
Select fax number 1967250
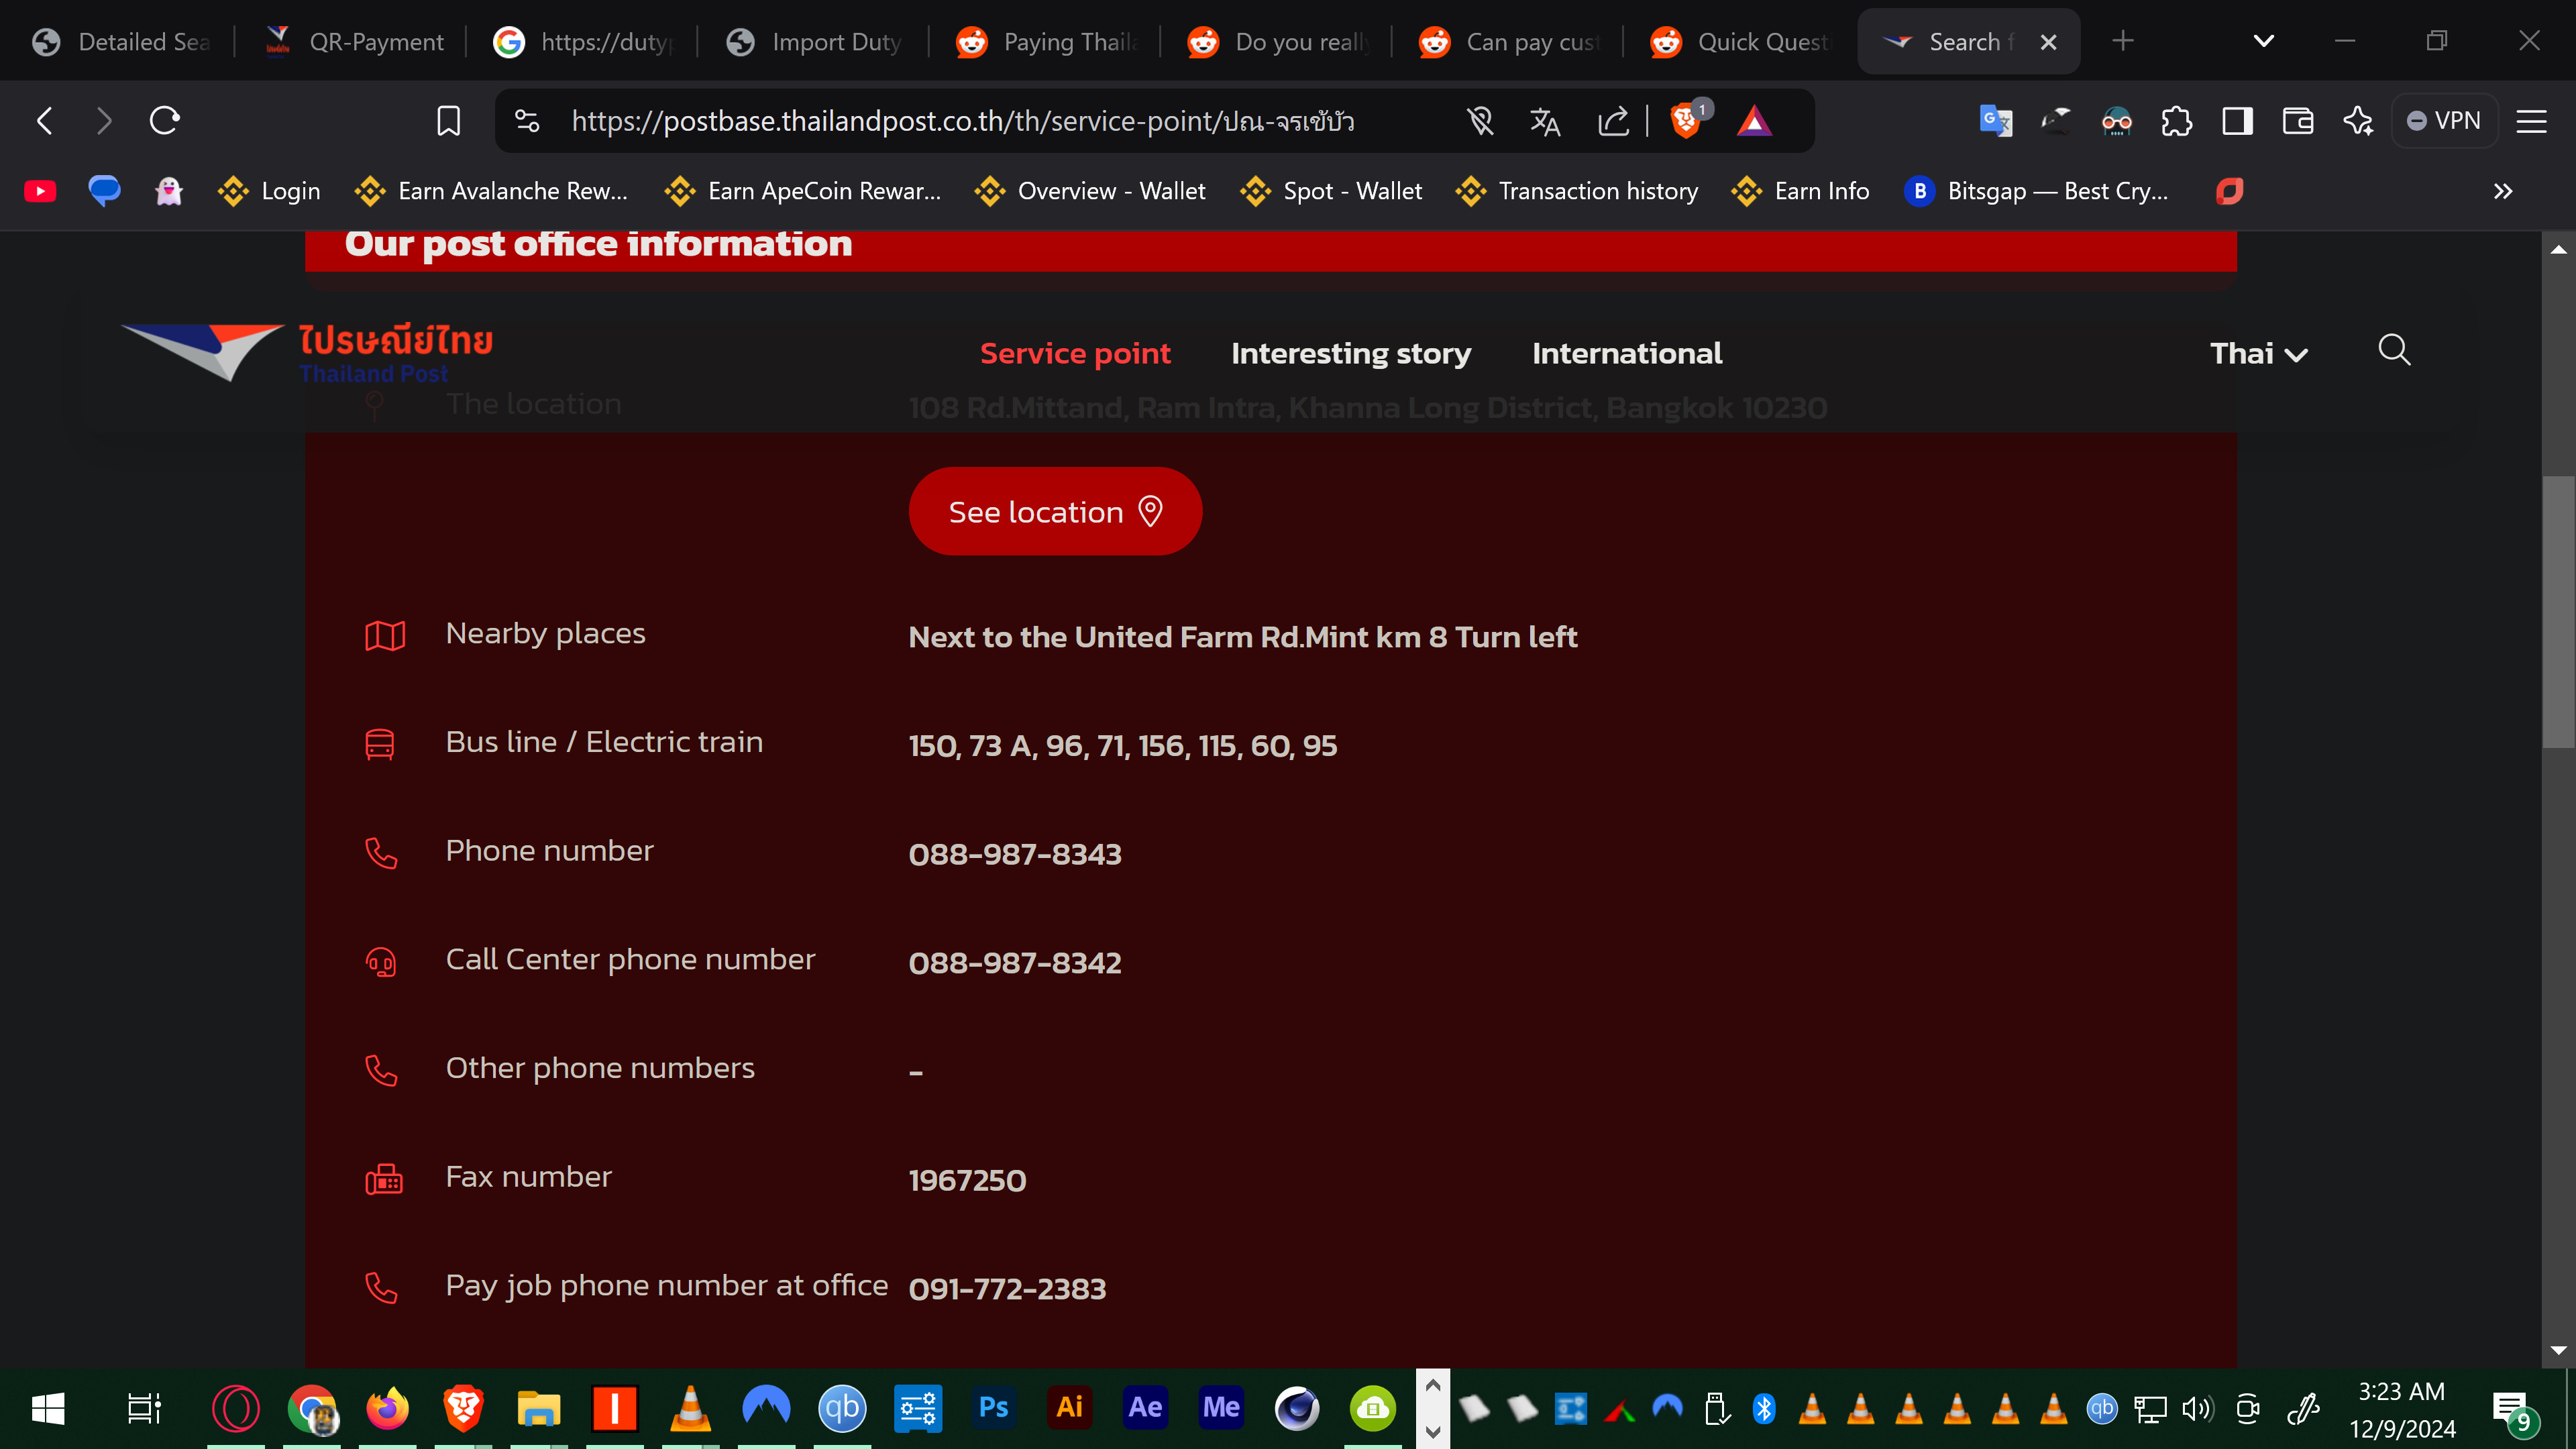pos(967,1181)
